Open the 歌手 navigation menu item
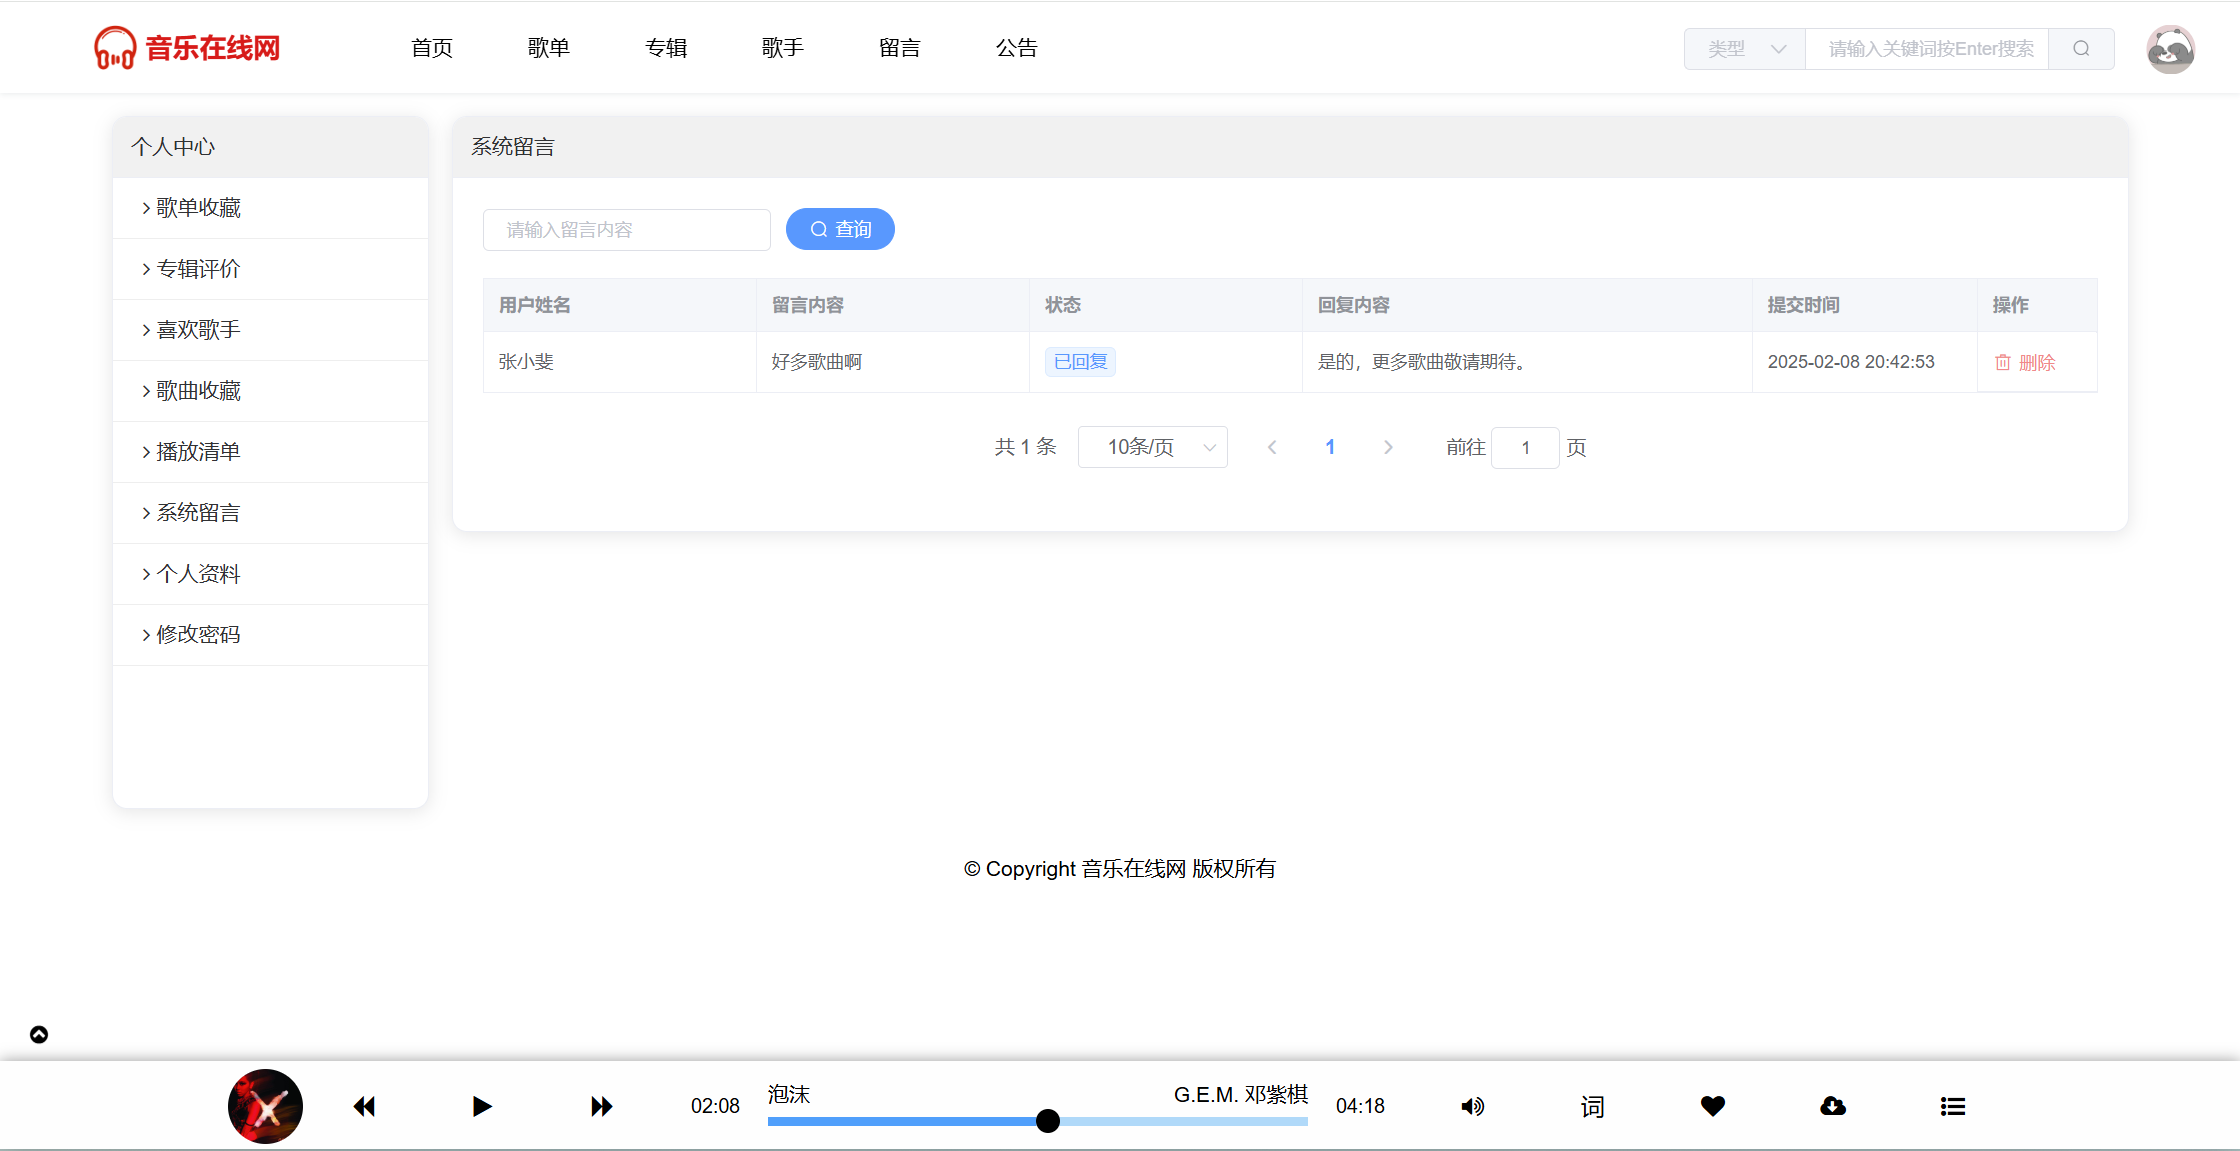2240x1151 pixels. tap(783, 48)
